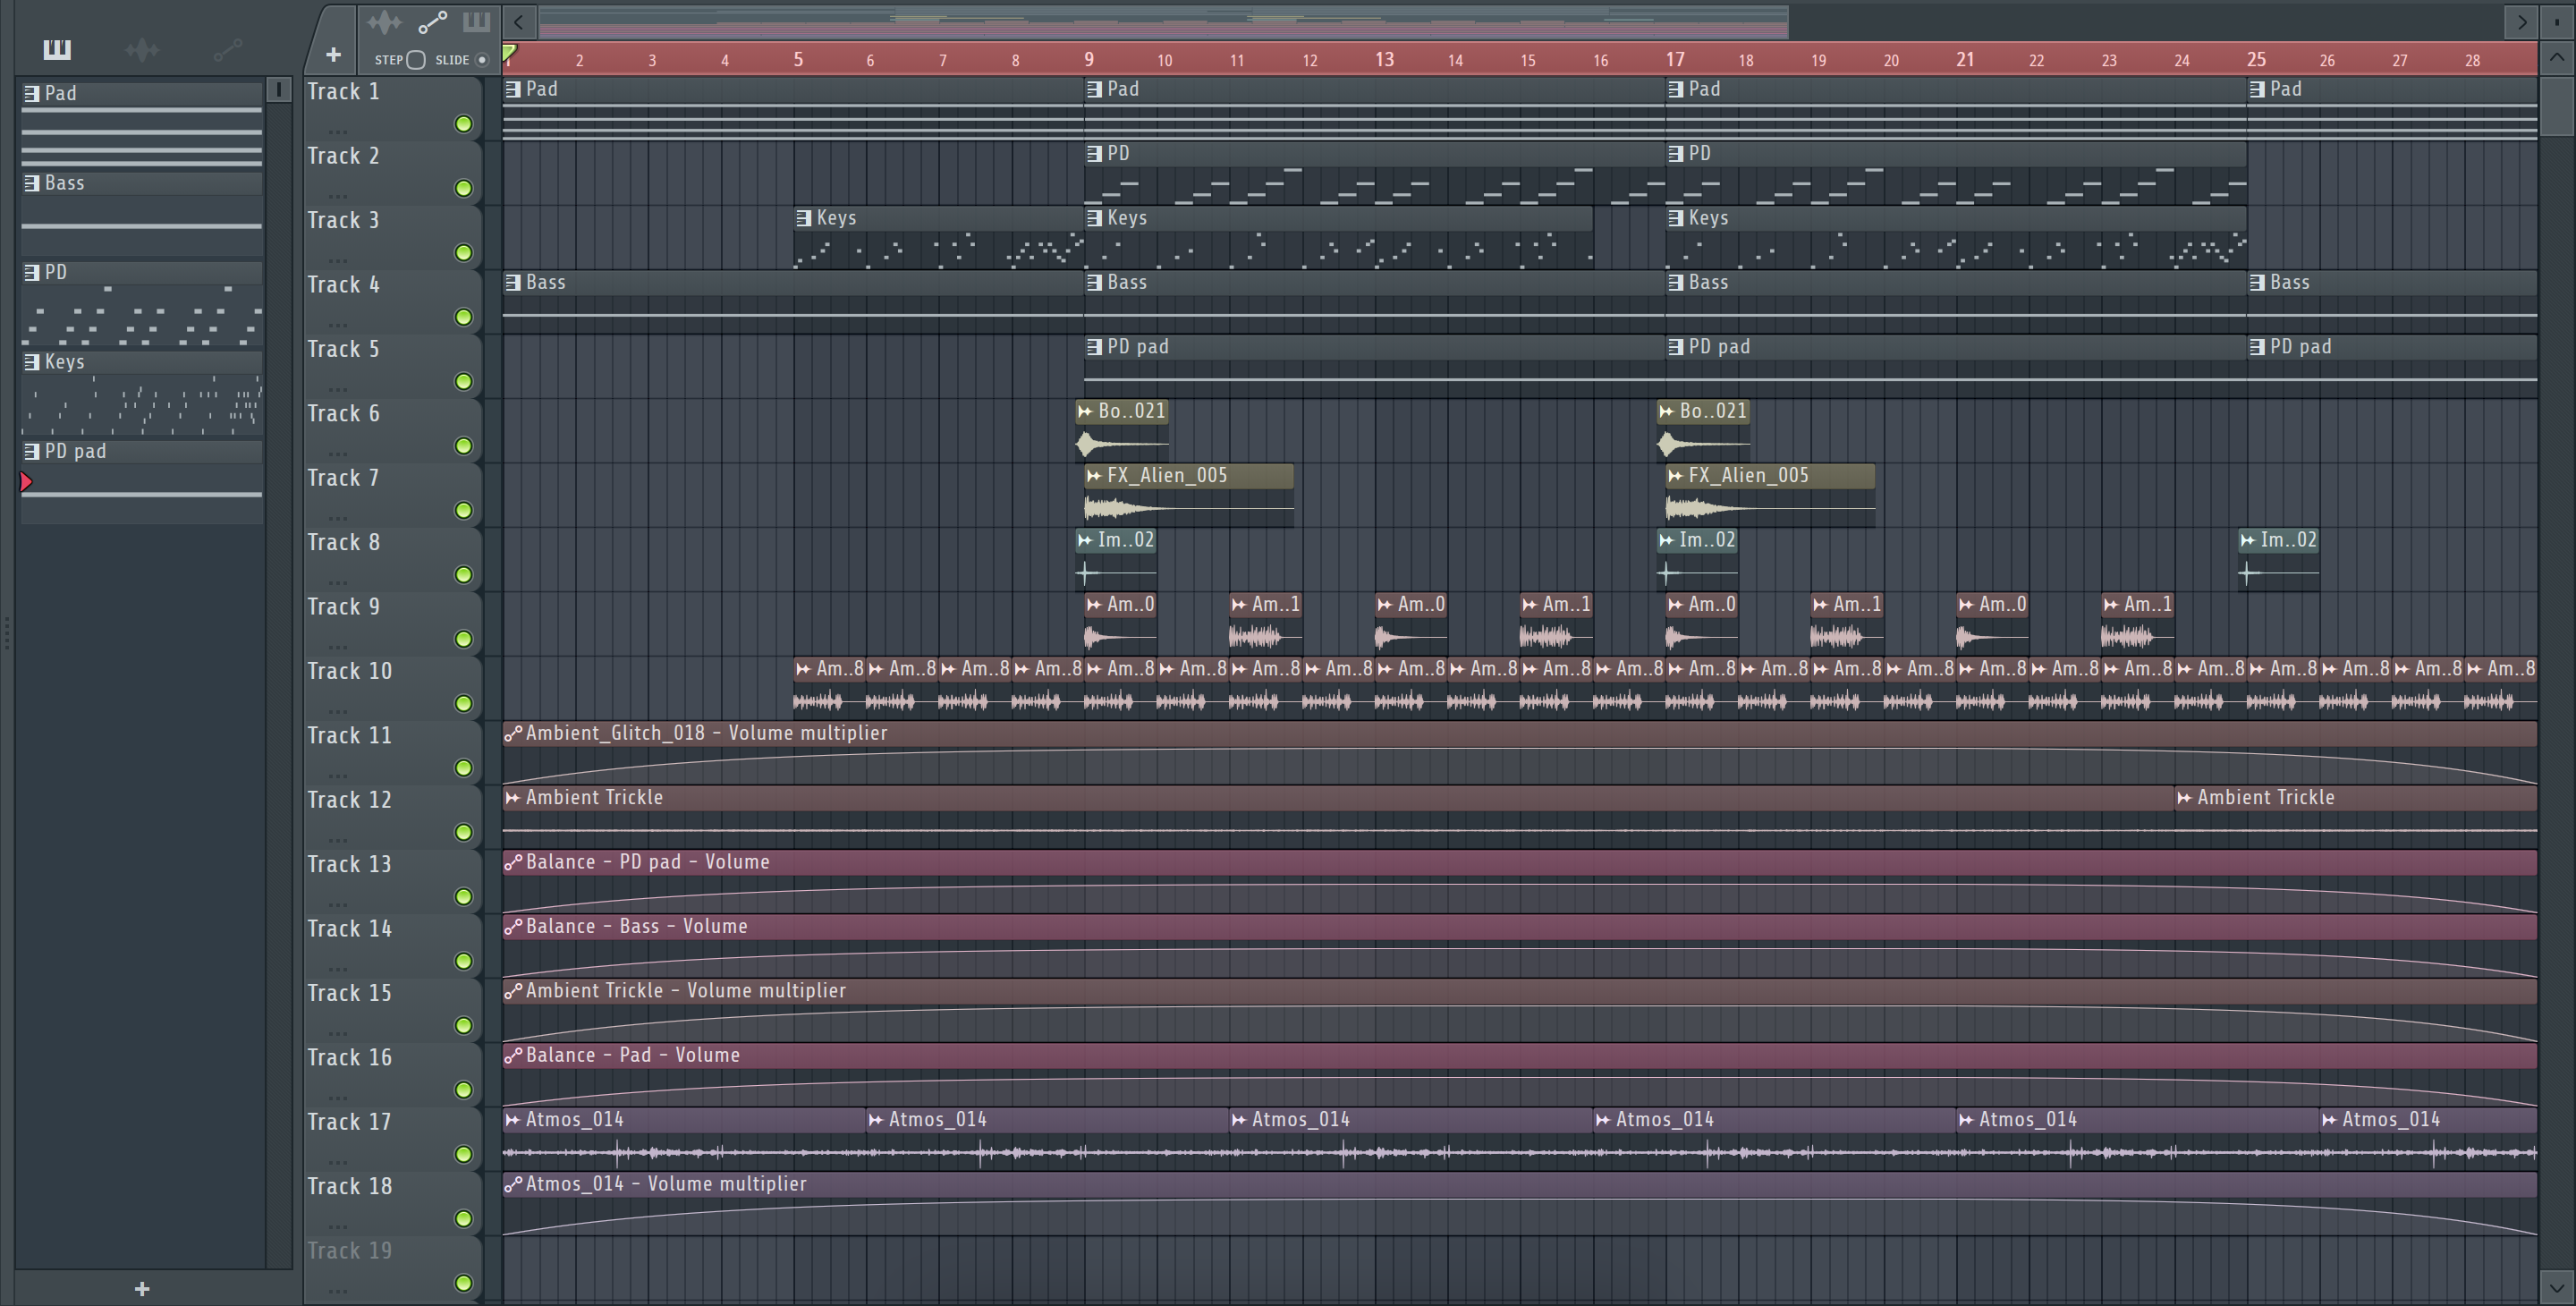Screen dimensions: 2576x1306
Task: Open clip menu of PD pad at bar 17
Action: (x=1675, y=347)
